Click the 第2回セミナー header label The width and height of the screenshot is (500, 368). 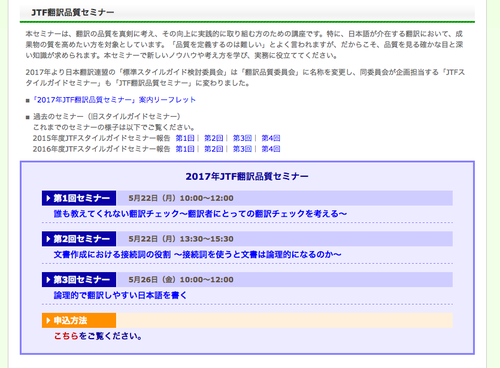click(x=79, y=239)
